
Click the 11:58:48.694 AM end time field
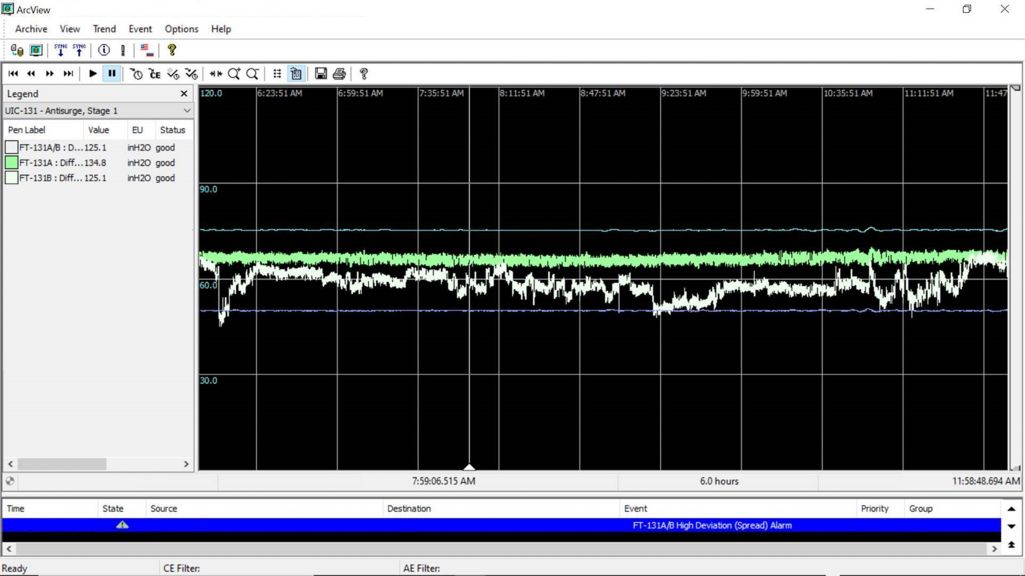click(x=986, y=481)
